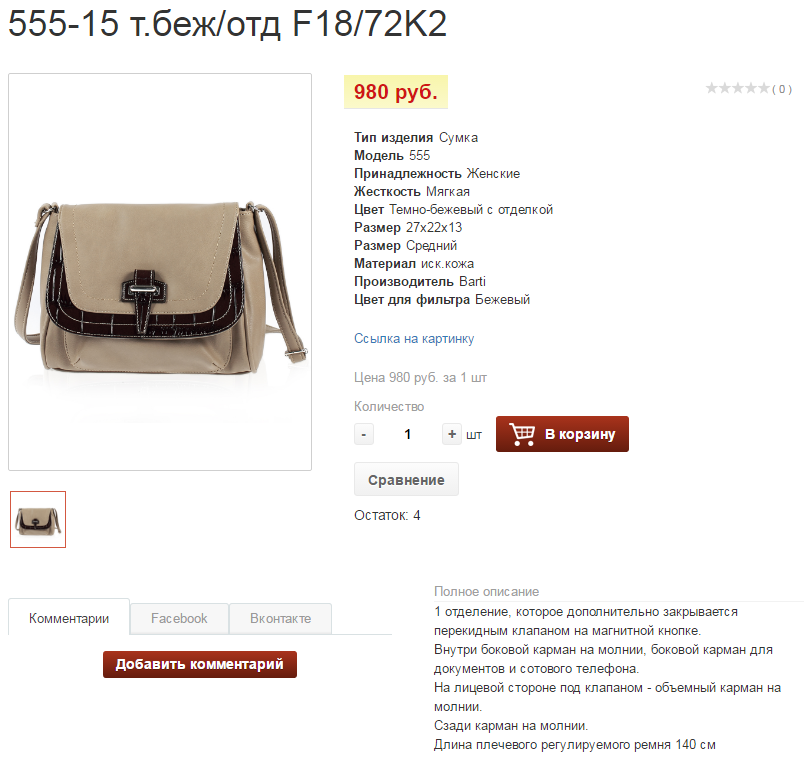Image resolution: width=804 pixels, height=768 pixels.
Task: Click the Полное описание heading
Action: (x=486, y=592)
